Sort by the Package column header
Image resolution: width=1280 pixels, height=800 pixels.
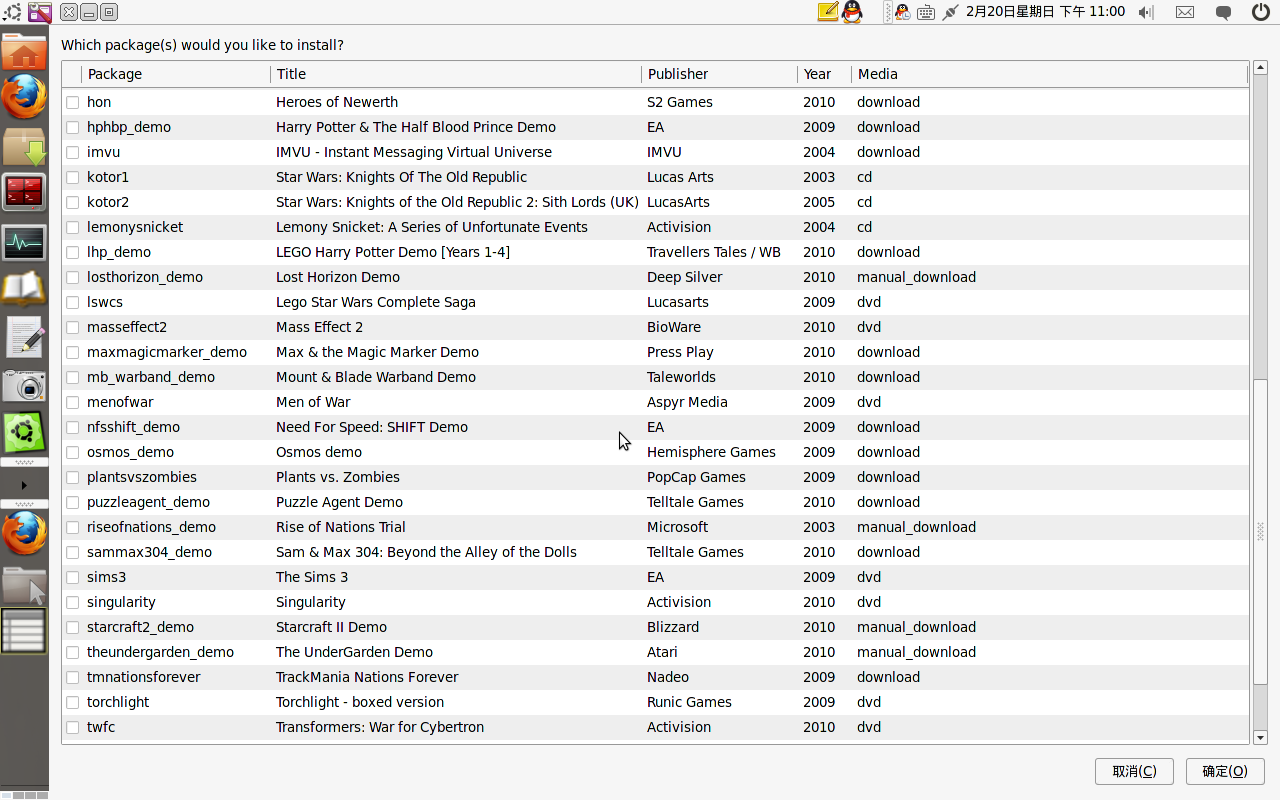(176, 74)
